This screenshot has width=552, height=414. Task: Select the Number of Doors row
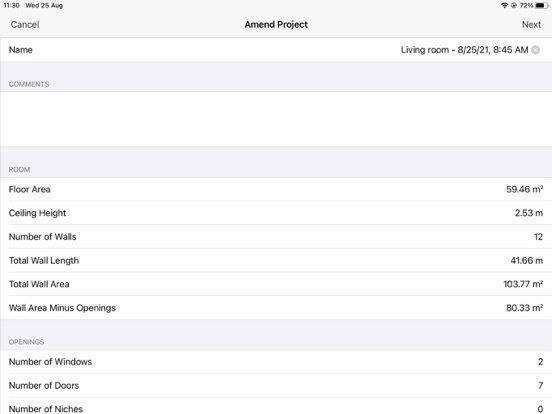click(x=276, y=385)
